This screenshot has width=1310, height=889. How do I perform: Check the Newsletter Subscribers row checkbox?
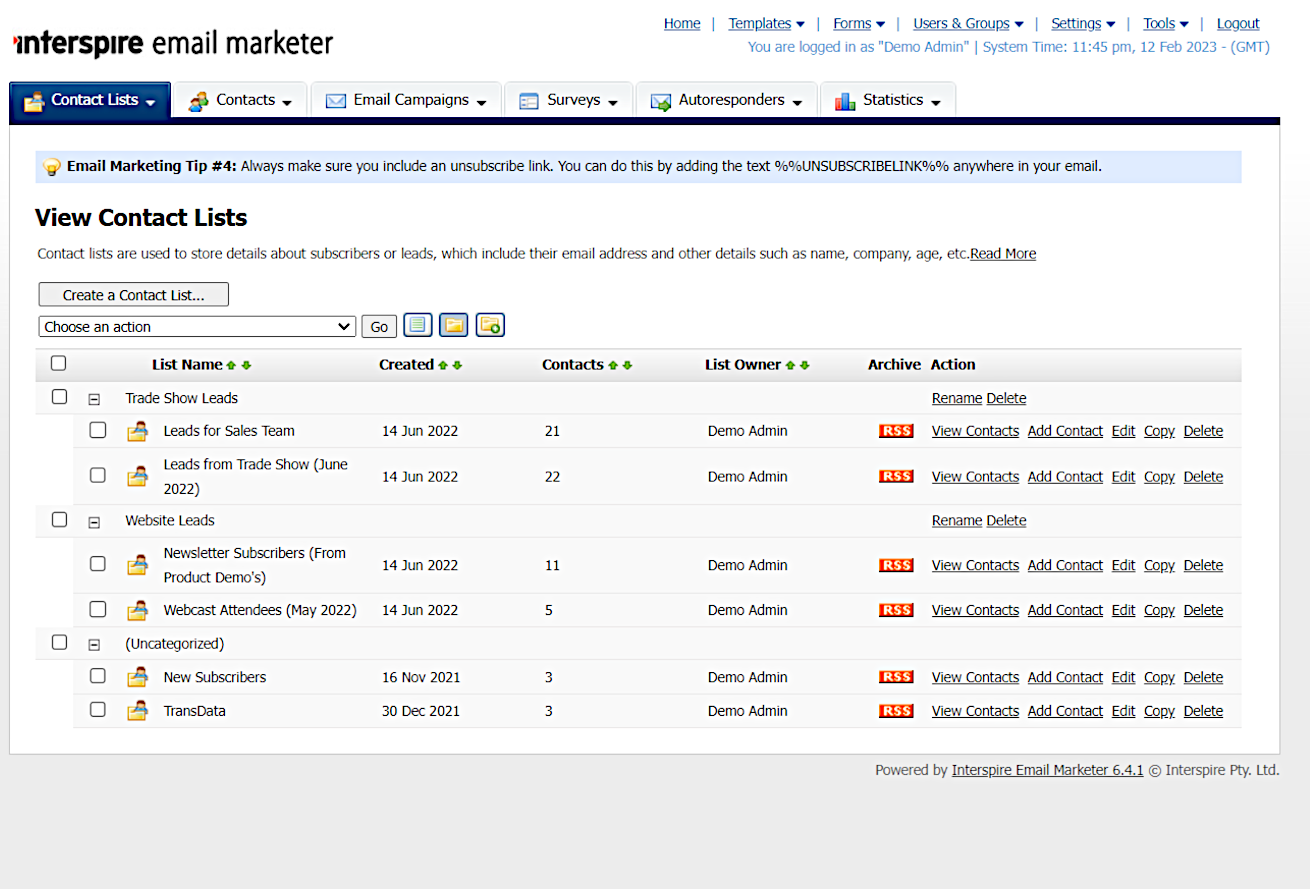97,563
